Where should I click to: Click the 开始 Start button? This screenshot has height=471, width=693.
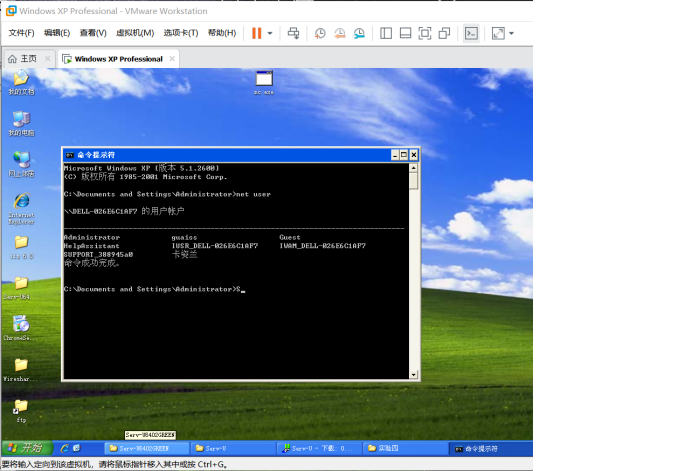pyautogui.click(x=27, y=448)
